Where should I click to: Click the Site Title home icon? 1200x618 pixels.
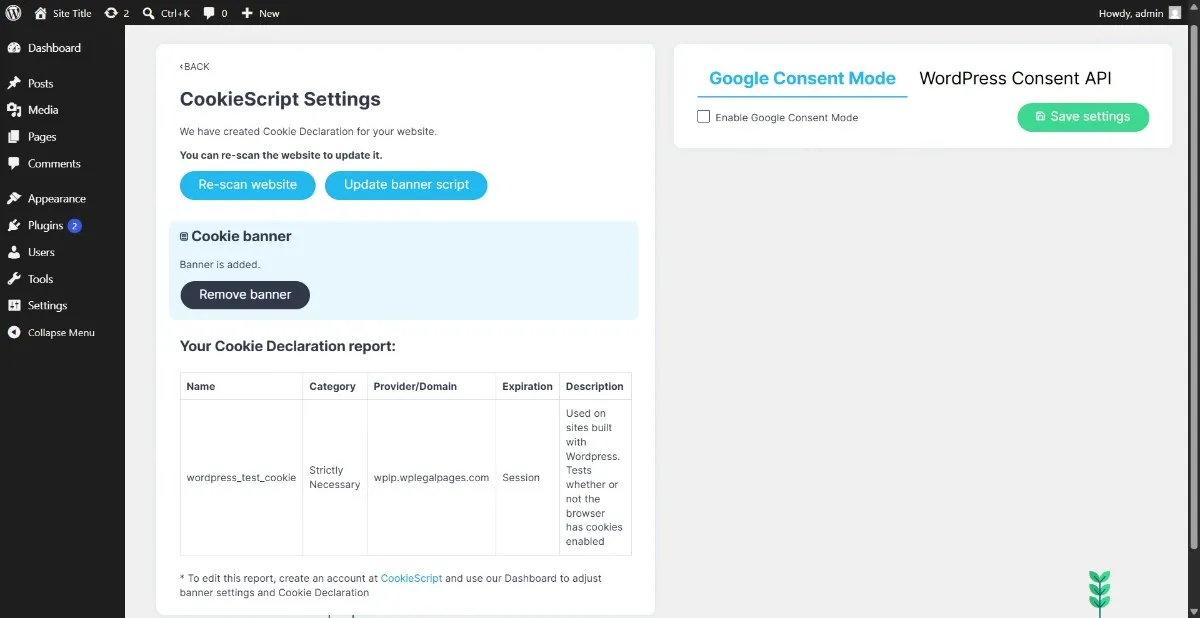click(40, 13)
